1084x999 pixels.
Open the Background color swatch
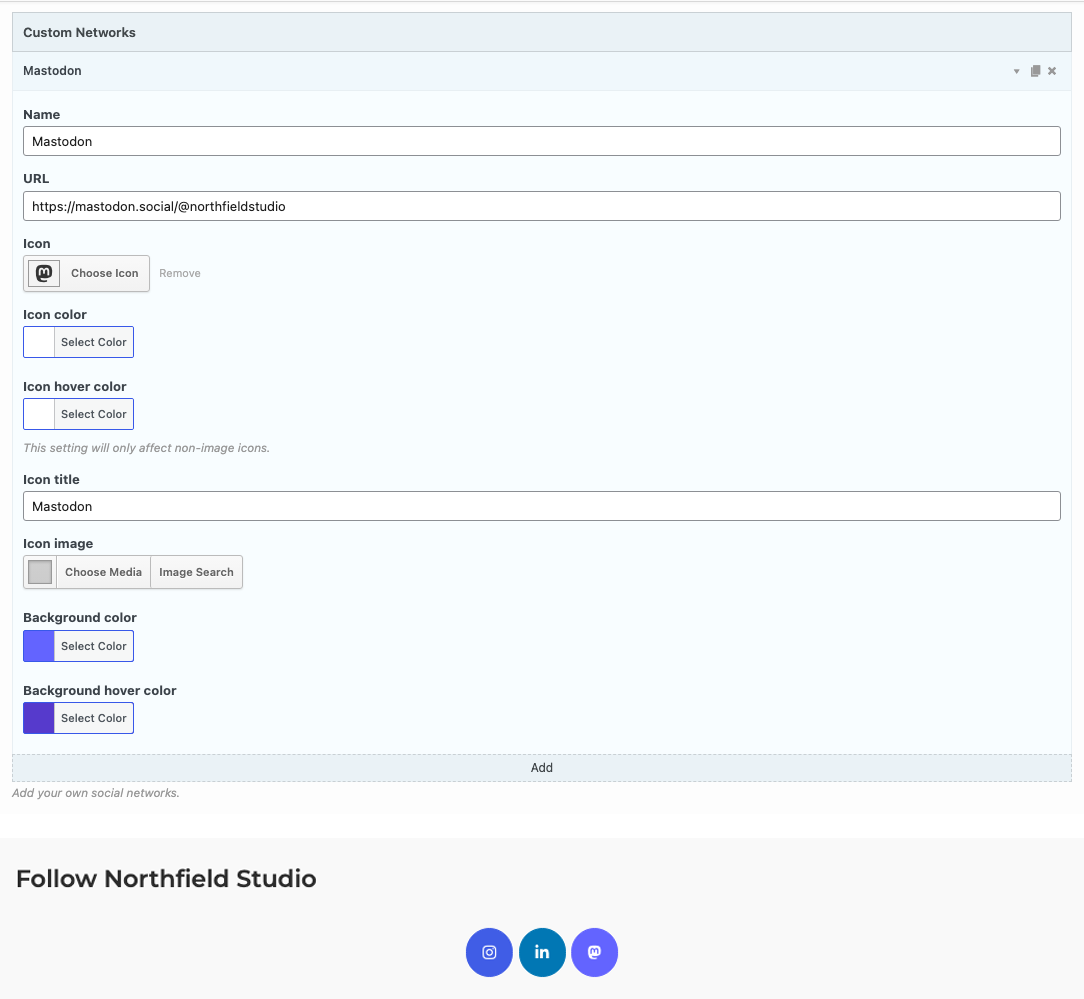(x=39, y=646)
